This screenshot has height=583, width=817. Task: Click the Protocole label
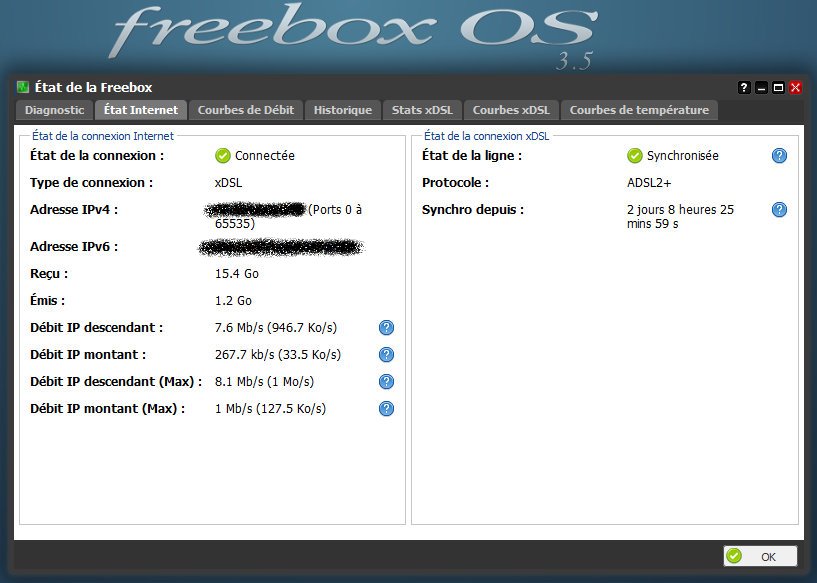(x=455, y=183)
